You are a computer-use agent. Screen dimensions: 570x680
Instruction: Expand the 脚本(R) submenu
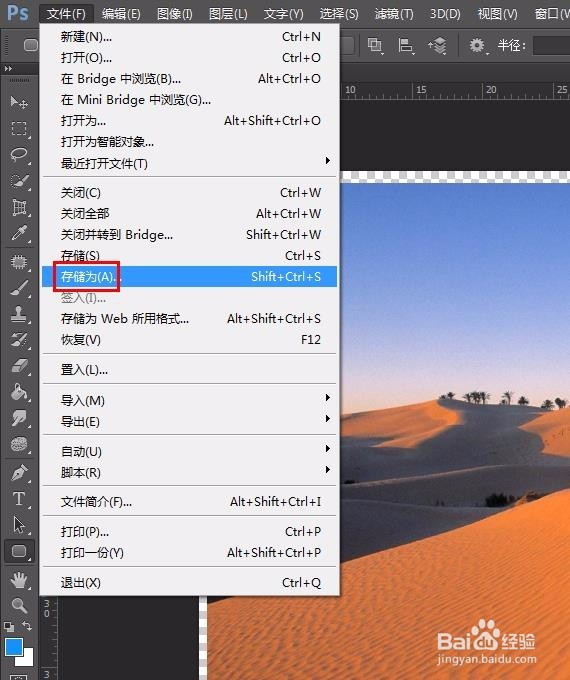[328, 470]
